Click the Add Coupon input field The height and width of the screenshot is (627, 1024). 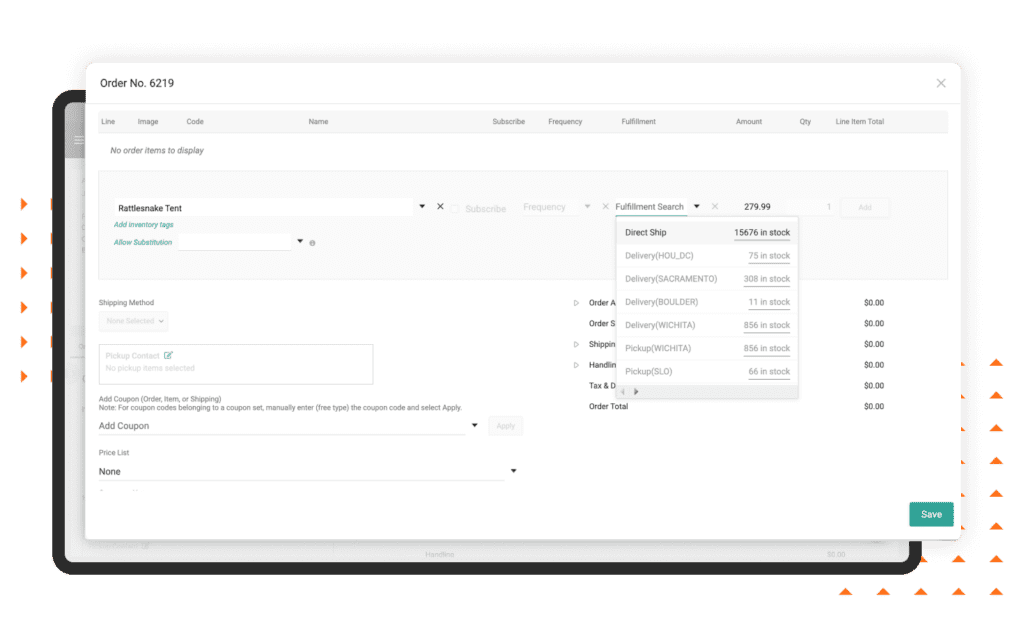tap(280, 426)
